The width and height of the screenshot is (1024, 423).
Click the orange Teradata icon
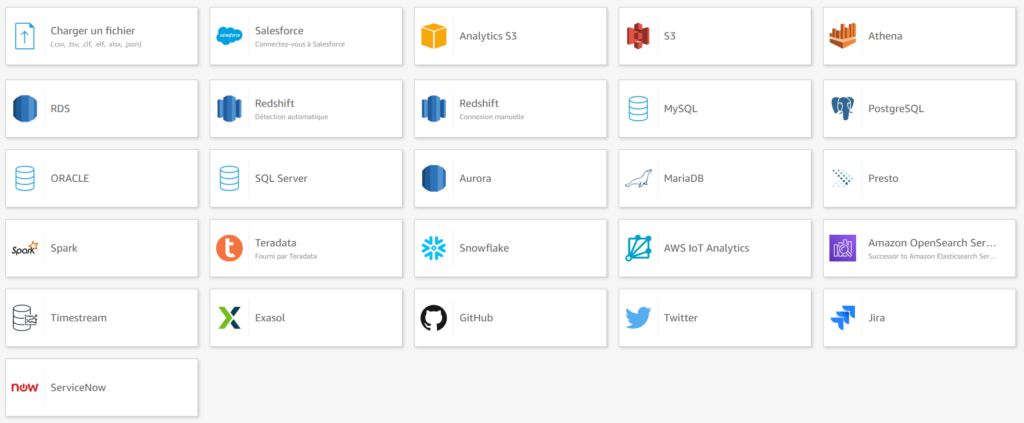229,248
